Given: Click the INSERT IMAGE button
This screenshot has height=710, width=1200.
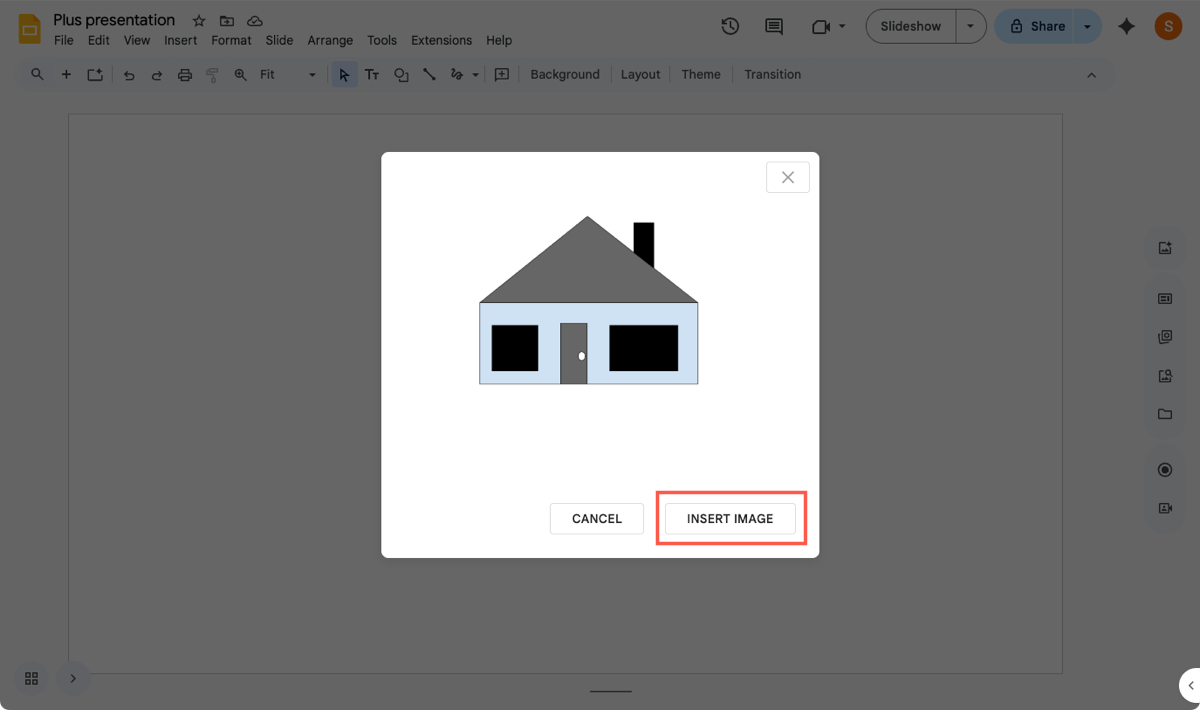Looking at the screenshot, I should (730, 519).
